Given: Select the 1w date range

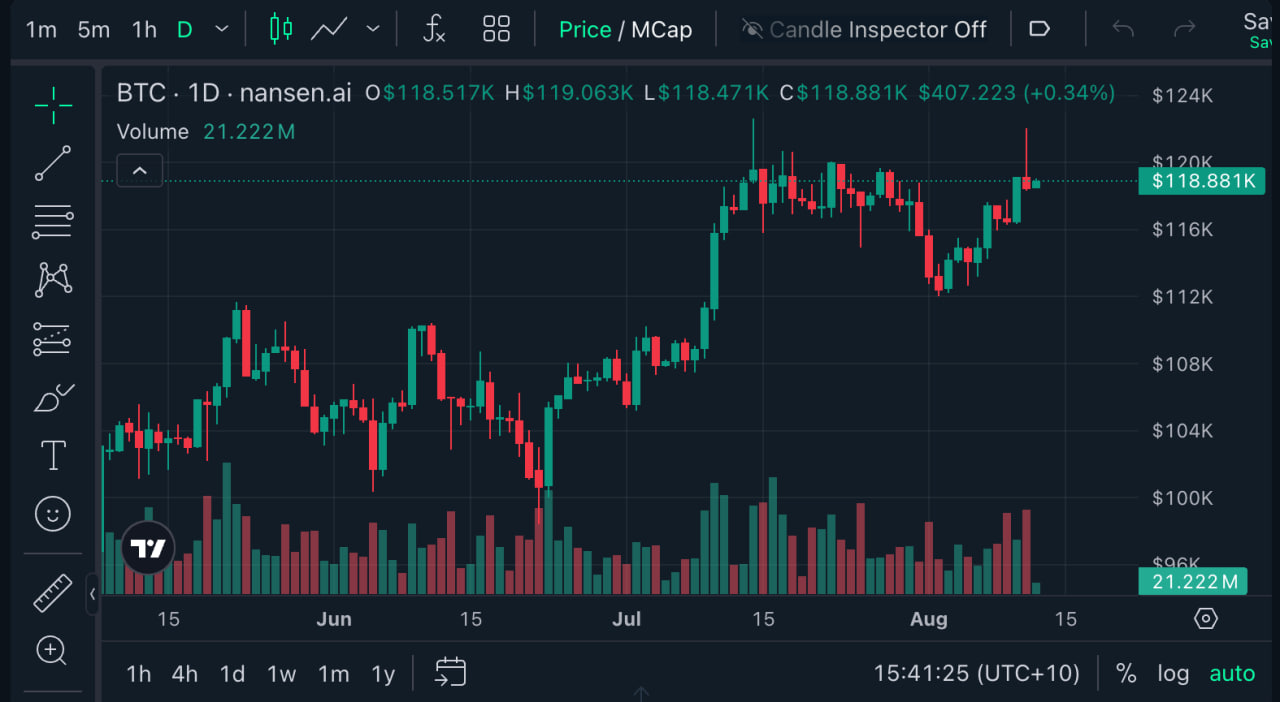Looking at the screenshot, I should pos(281,674).
